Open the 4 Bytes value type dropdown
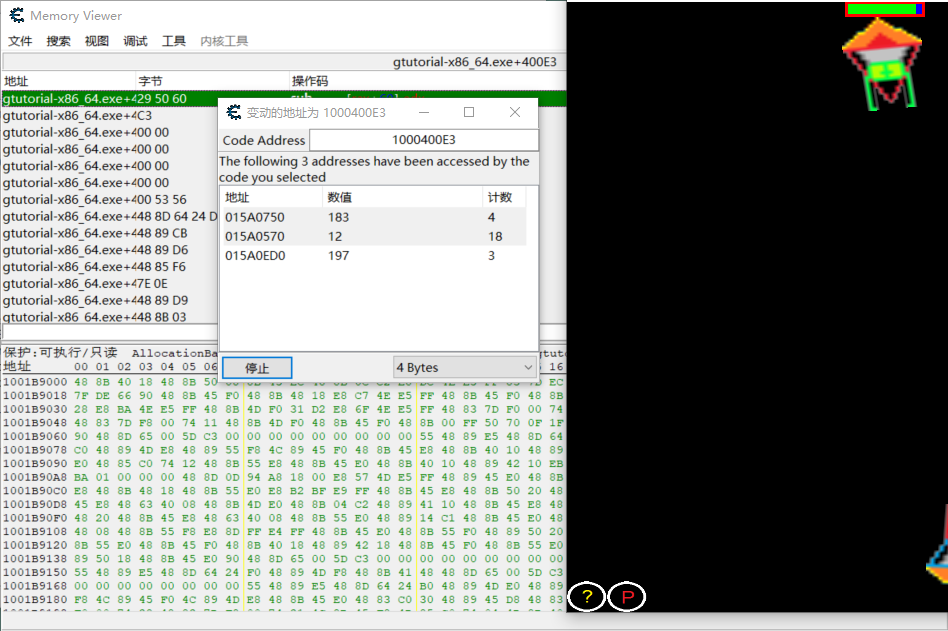This screenshot has height=631, width=948. (464, 368)
